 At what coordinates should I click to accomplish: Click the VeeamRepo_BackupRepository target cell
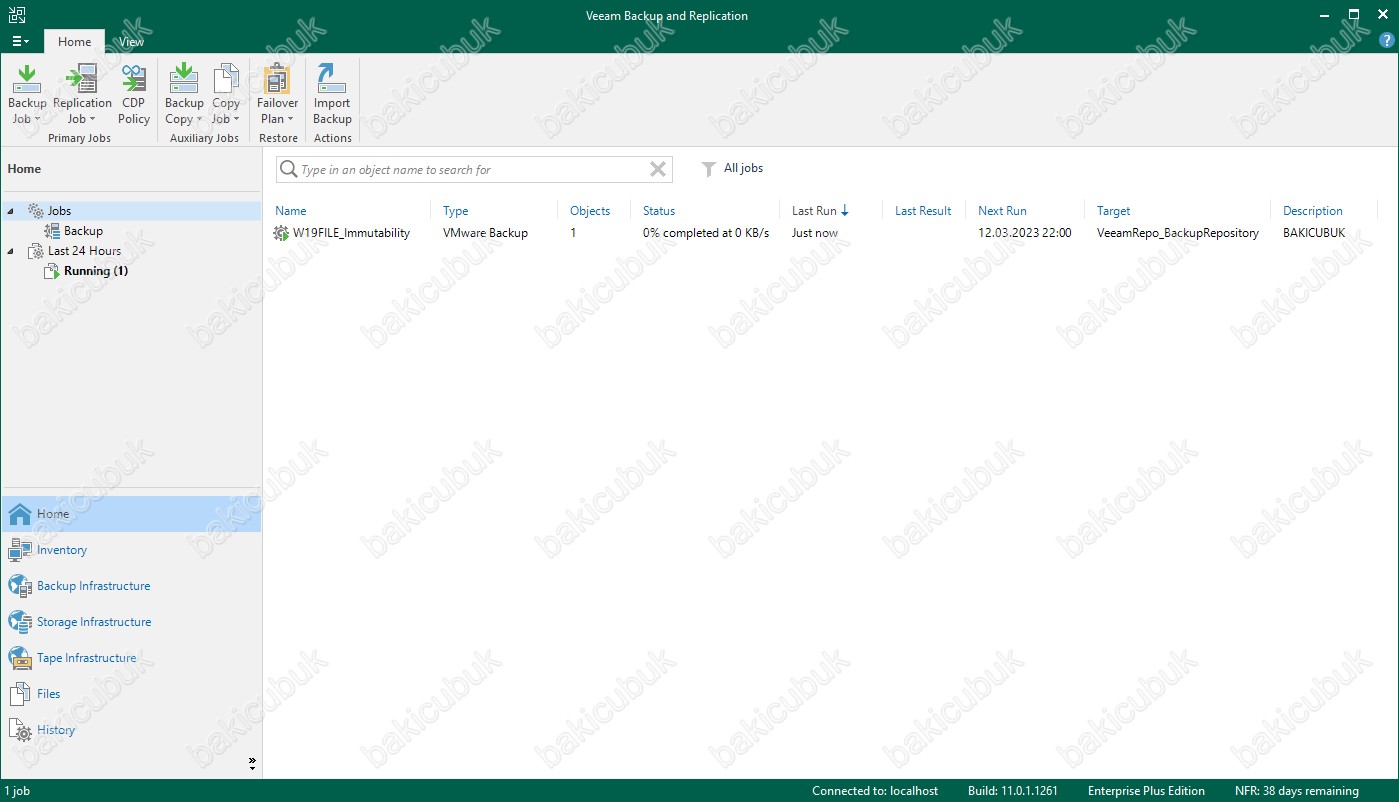click(x=1178, y=233)
